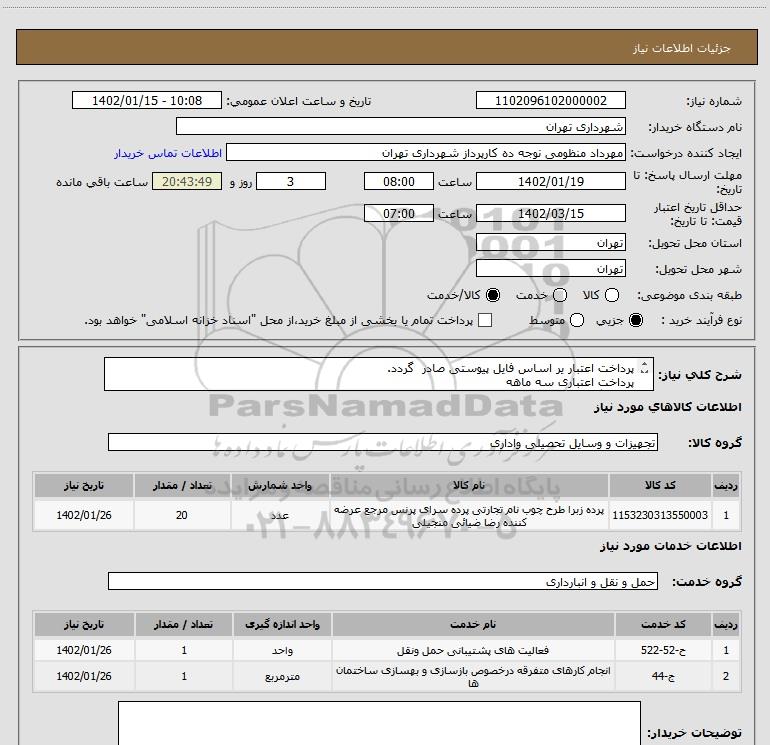The width and height of the screenshot is (770, 745).
Task: Click the واحد unit cell in services
Action: [x=282, y=650]
